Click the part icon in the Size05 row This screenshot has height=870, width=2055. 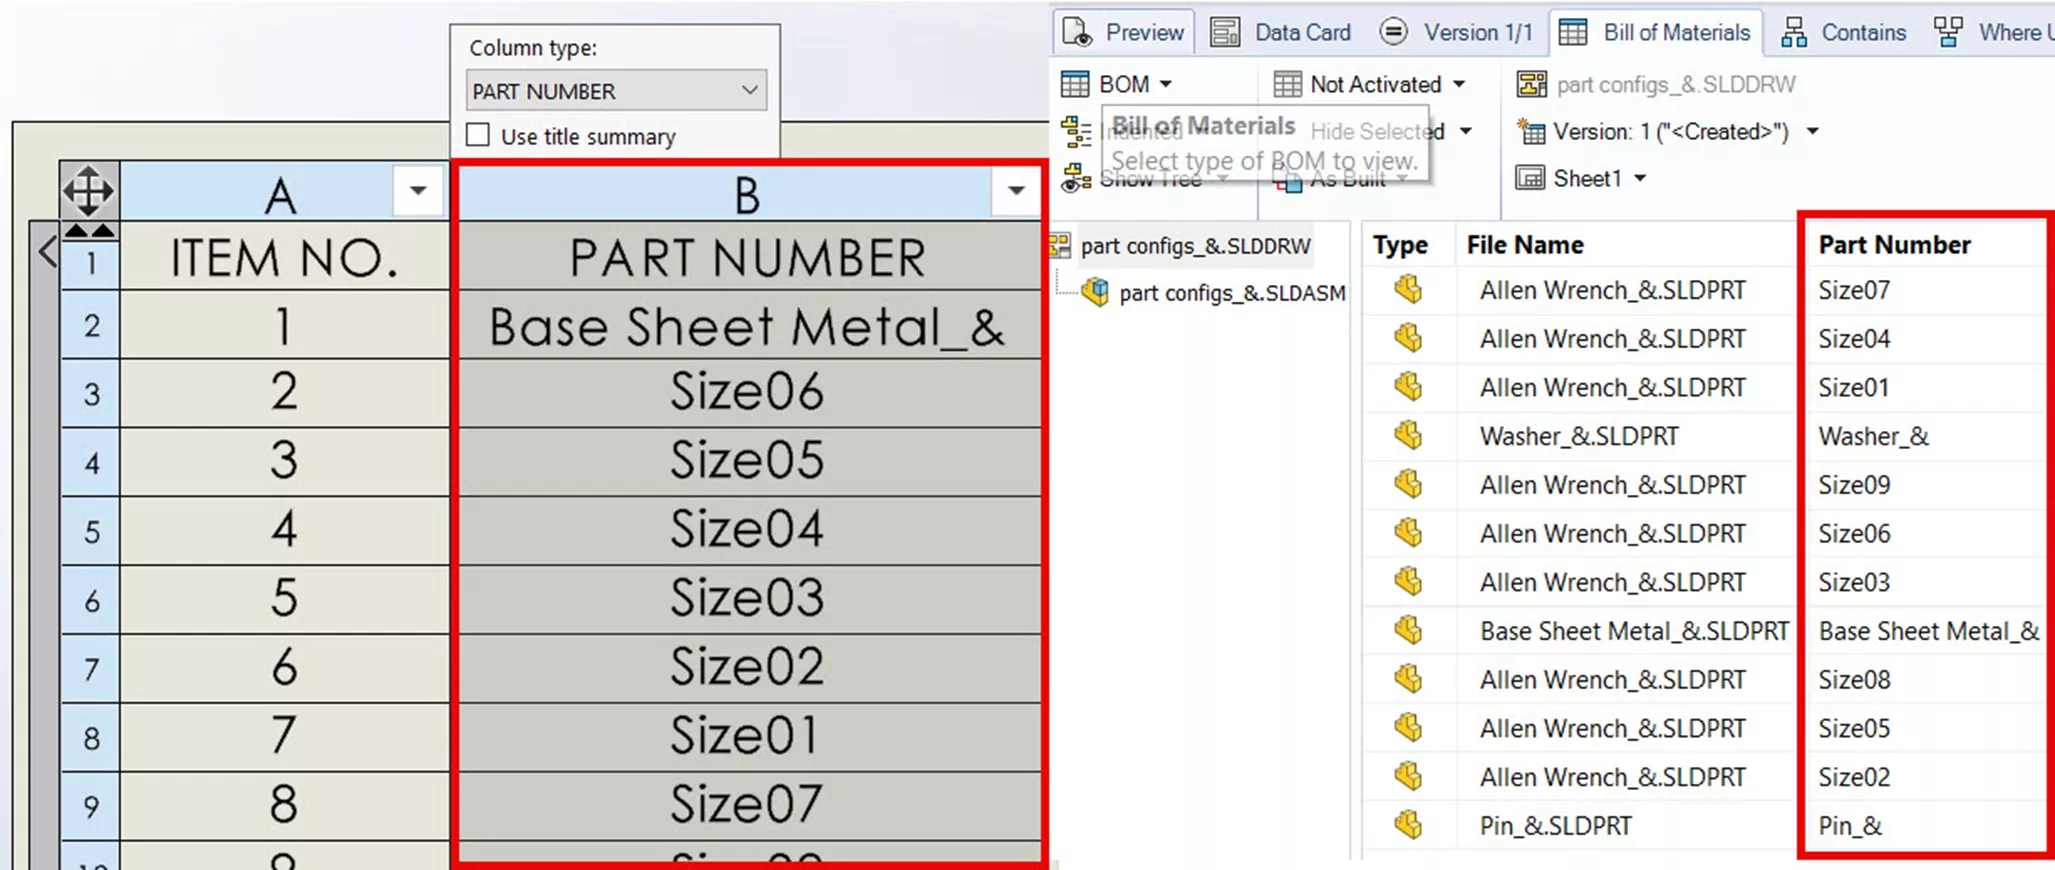(1408, 728)
